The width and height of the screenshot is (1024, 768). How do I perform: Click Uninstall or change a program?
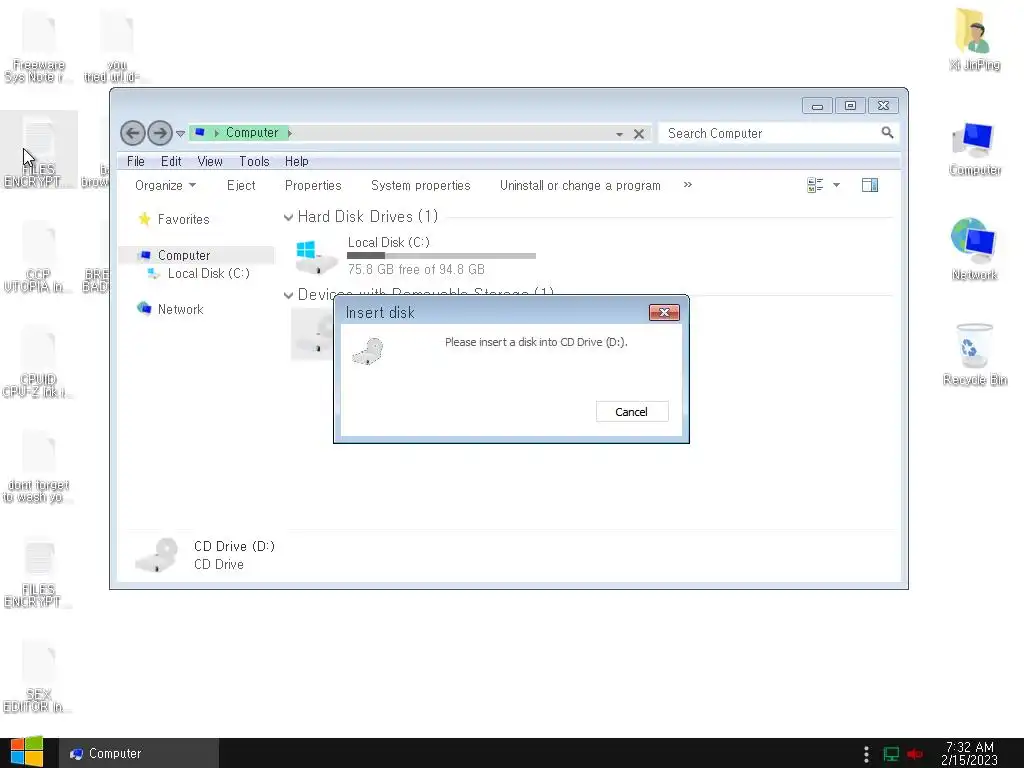[x=580, y=185]
